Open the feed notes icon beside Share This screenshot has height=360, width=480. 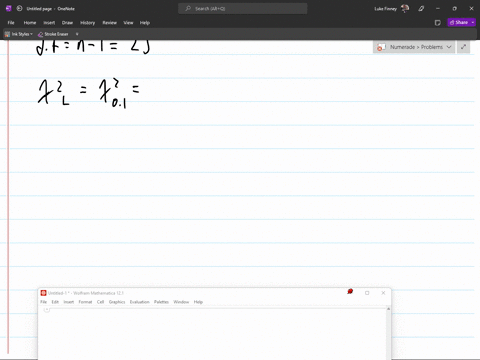[x=438, y=23]
